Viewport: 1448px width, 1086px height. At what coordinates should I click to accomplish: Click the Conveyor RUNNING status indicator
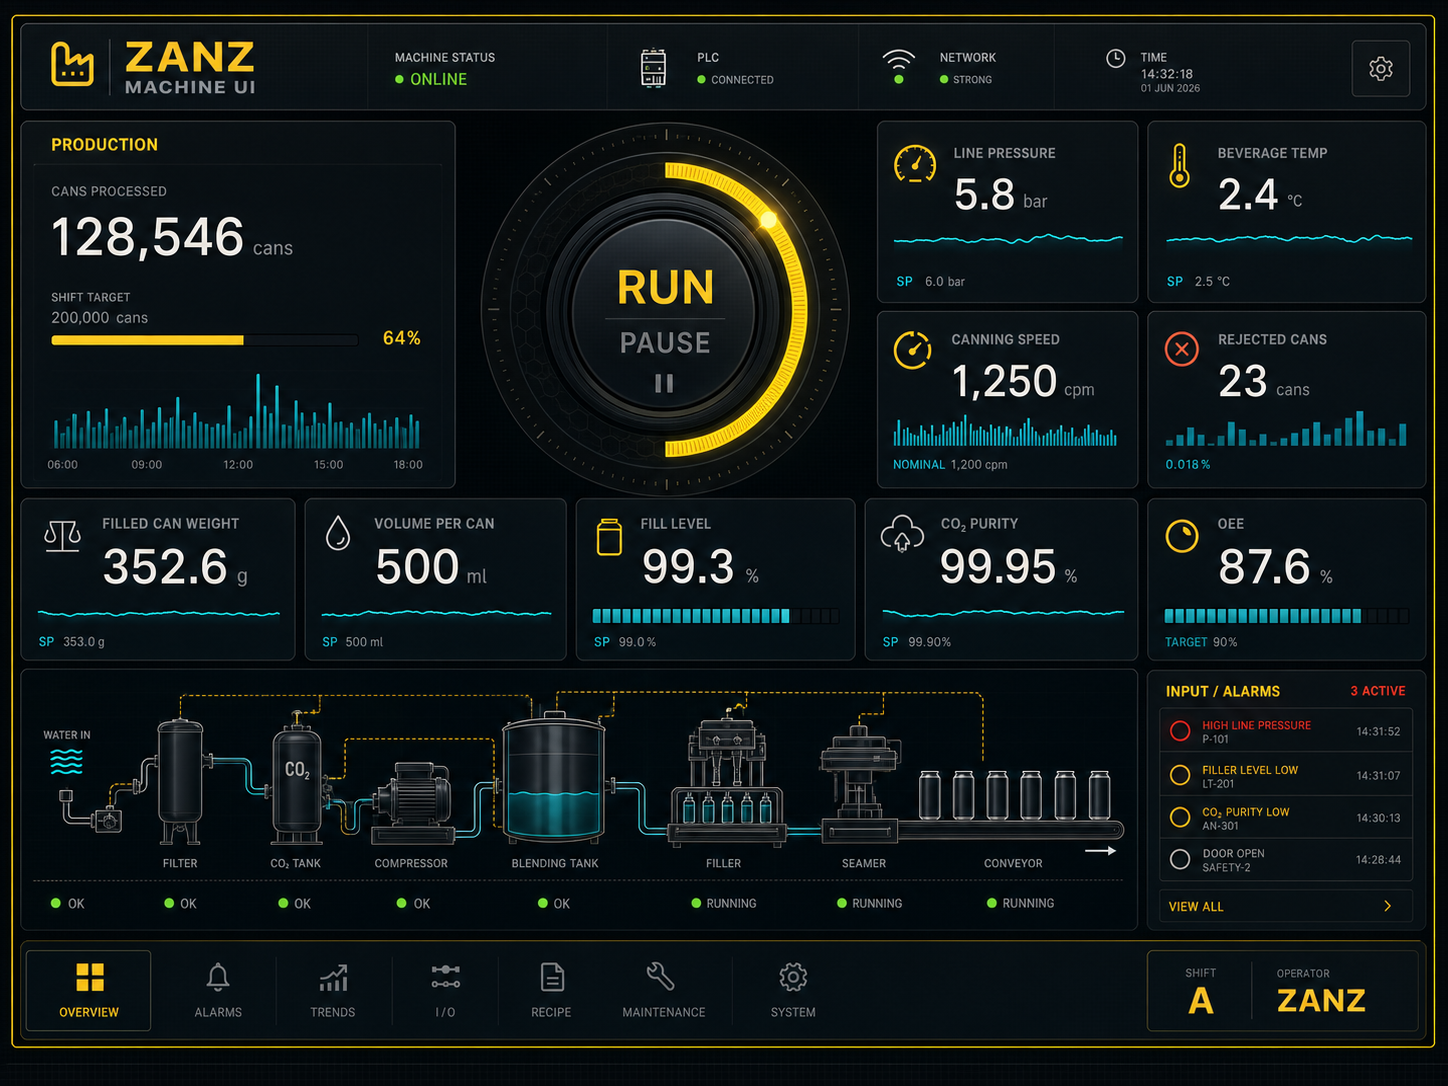coord(1020,903)
